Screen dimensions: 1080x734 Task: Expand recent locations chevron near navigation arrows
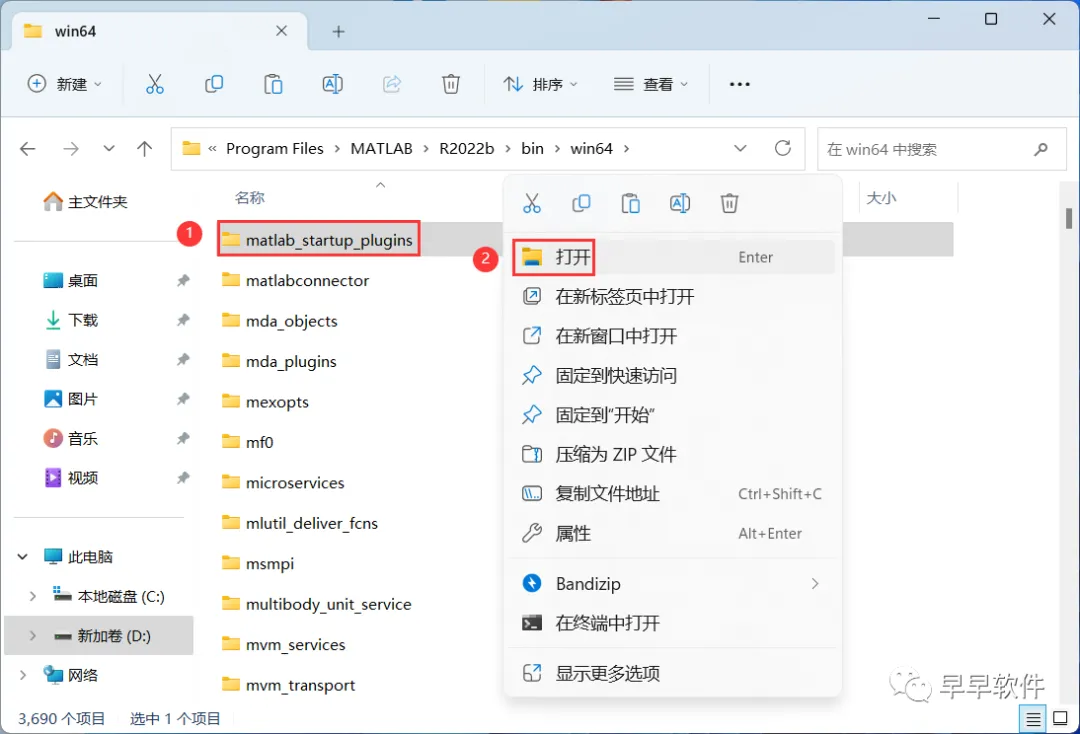pyautogui.click(x=109, y=149)
